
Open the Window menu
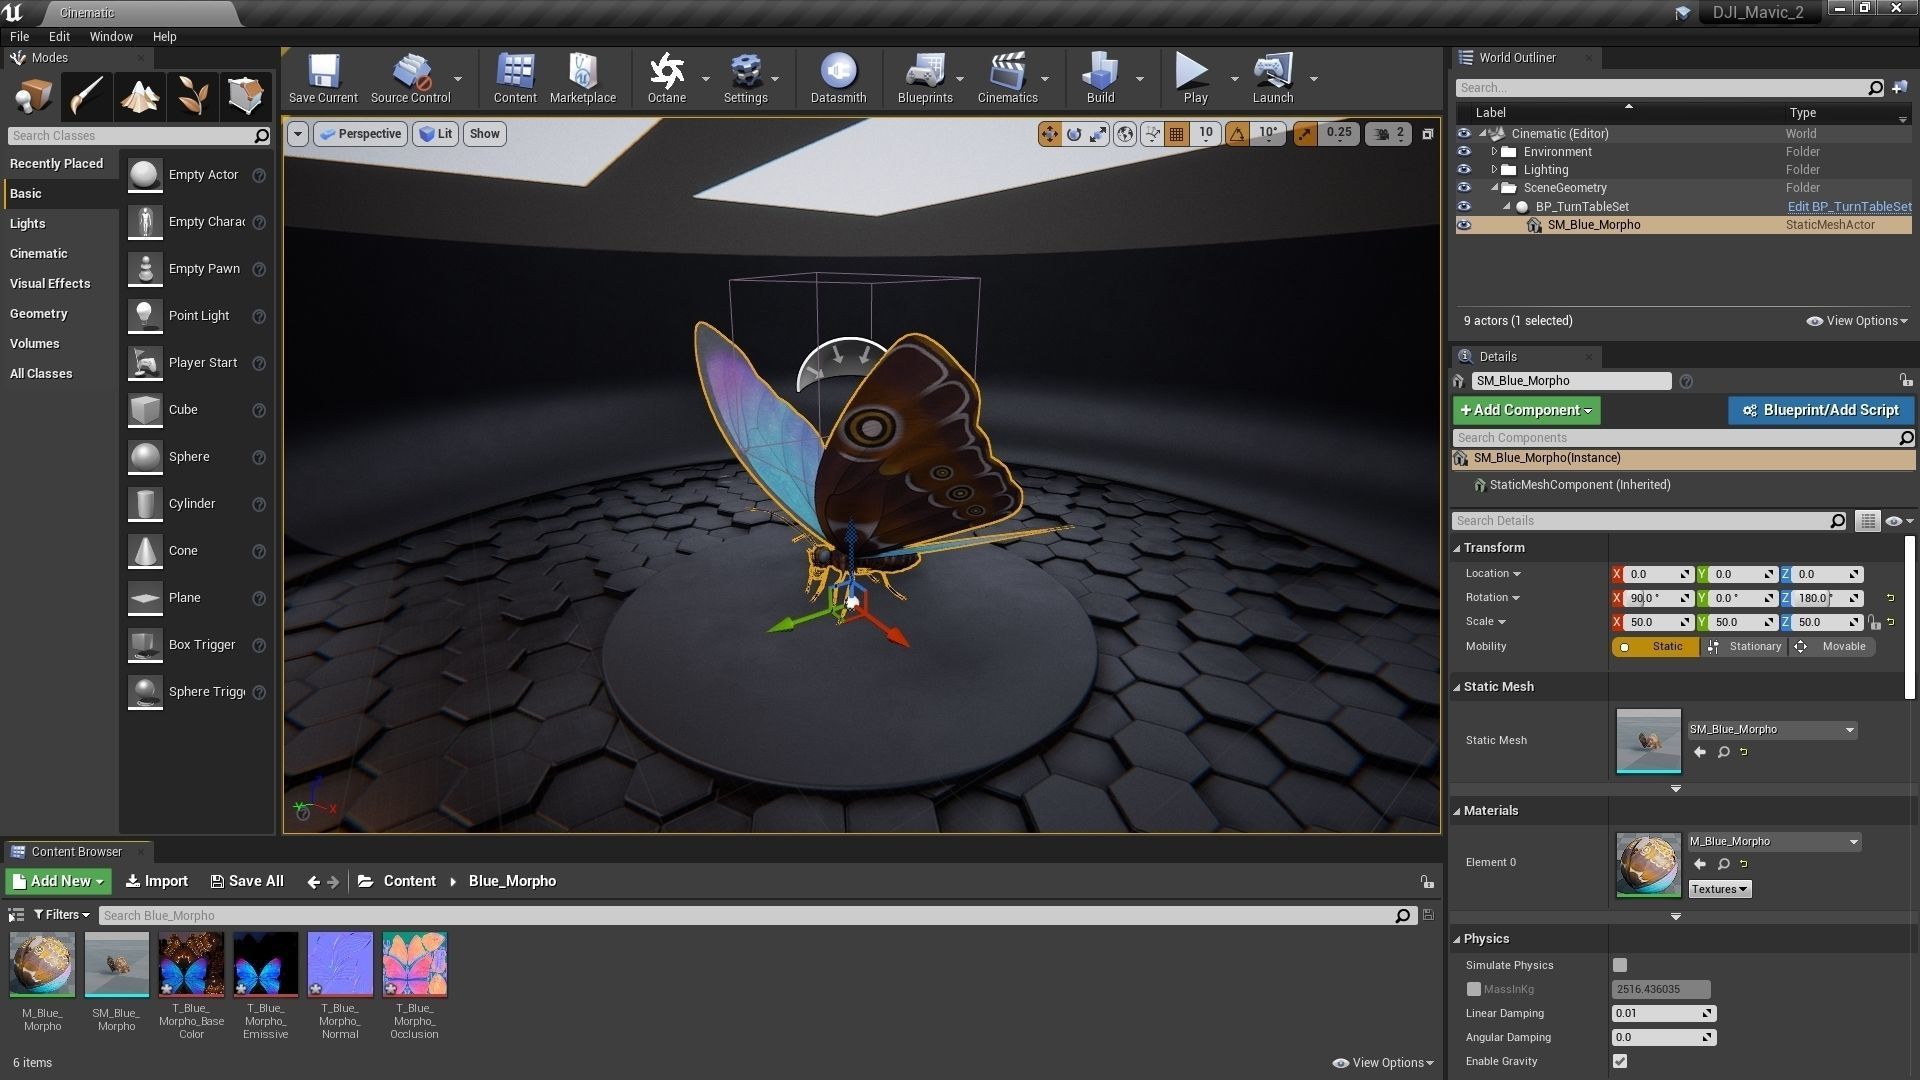[x=111, y=36]
